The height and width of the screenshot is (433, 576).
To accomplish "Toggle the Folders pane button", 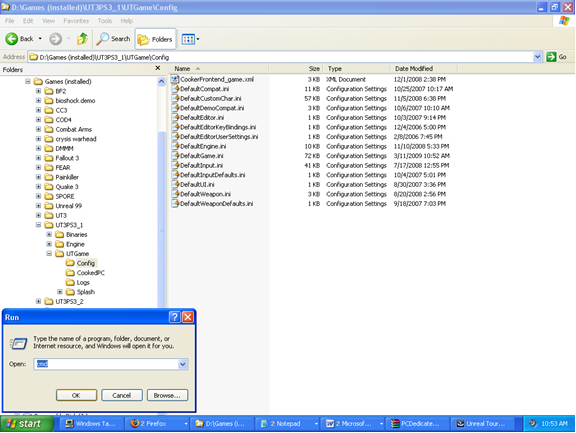I will (x=155, y=39).
